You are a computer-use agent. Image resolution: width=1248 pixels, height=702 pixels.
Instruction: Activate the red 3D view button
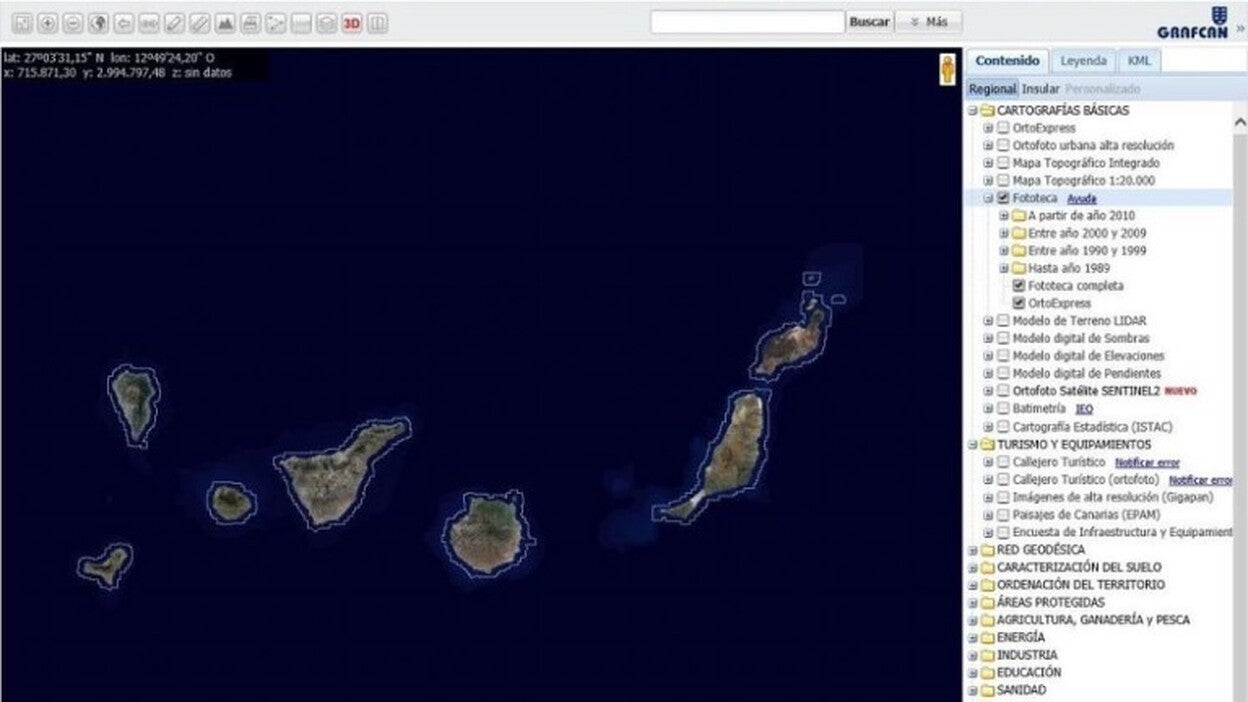coord(351,23)
